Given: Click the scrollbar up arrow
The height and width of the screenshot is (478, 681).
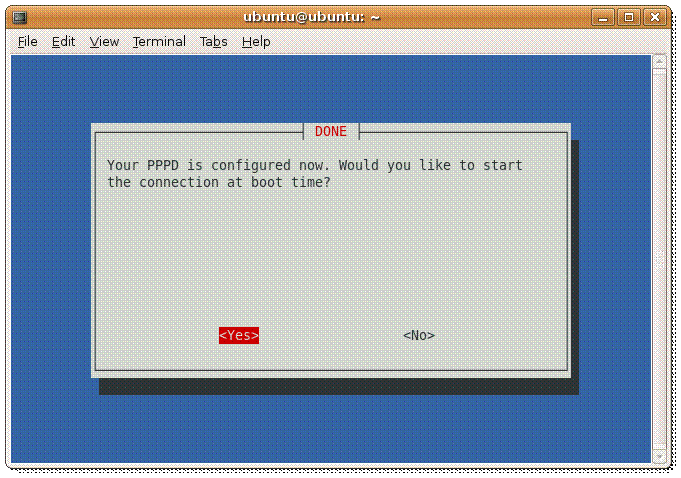Looking at the screenshot, I should coord(659,62).
